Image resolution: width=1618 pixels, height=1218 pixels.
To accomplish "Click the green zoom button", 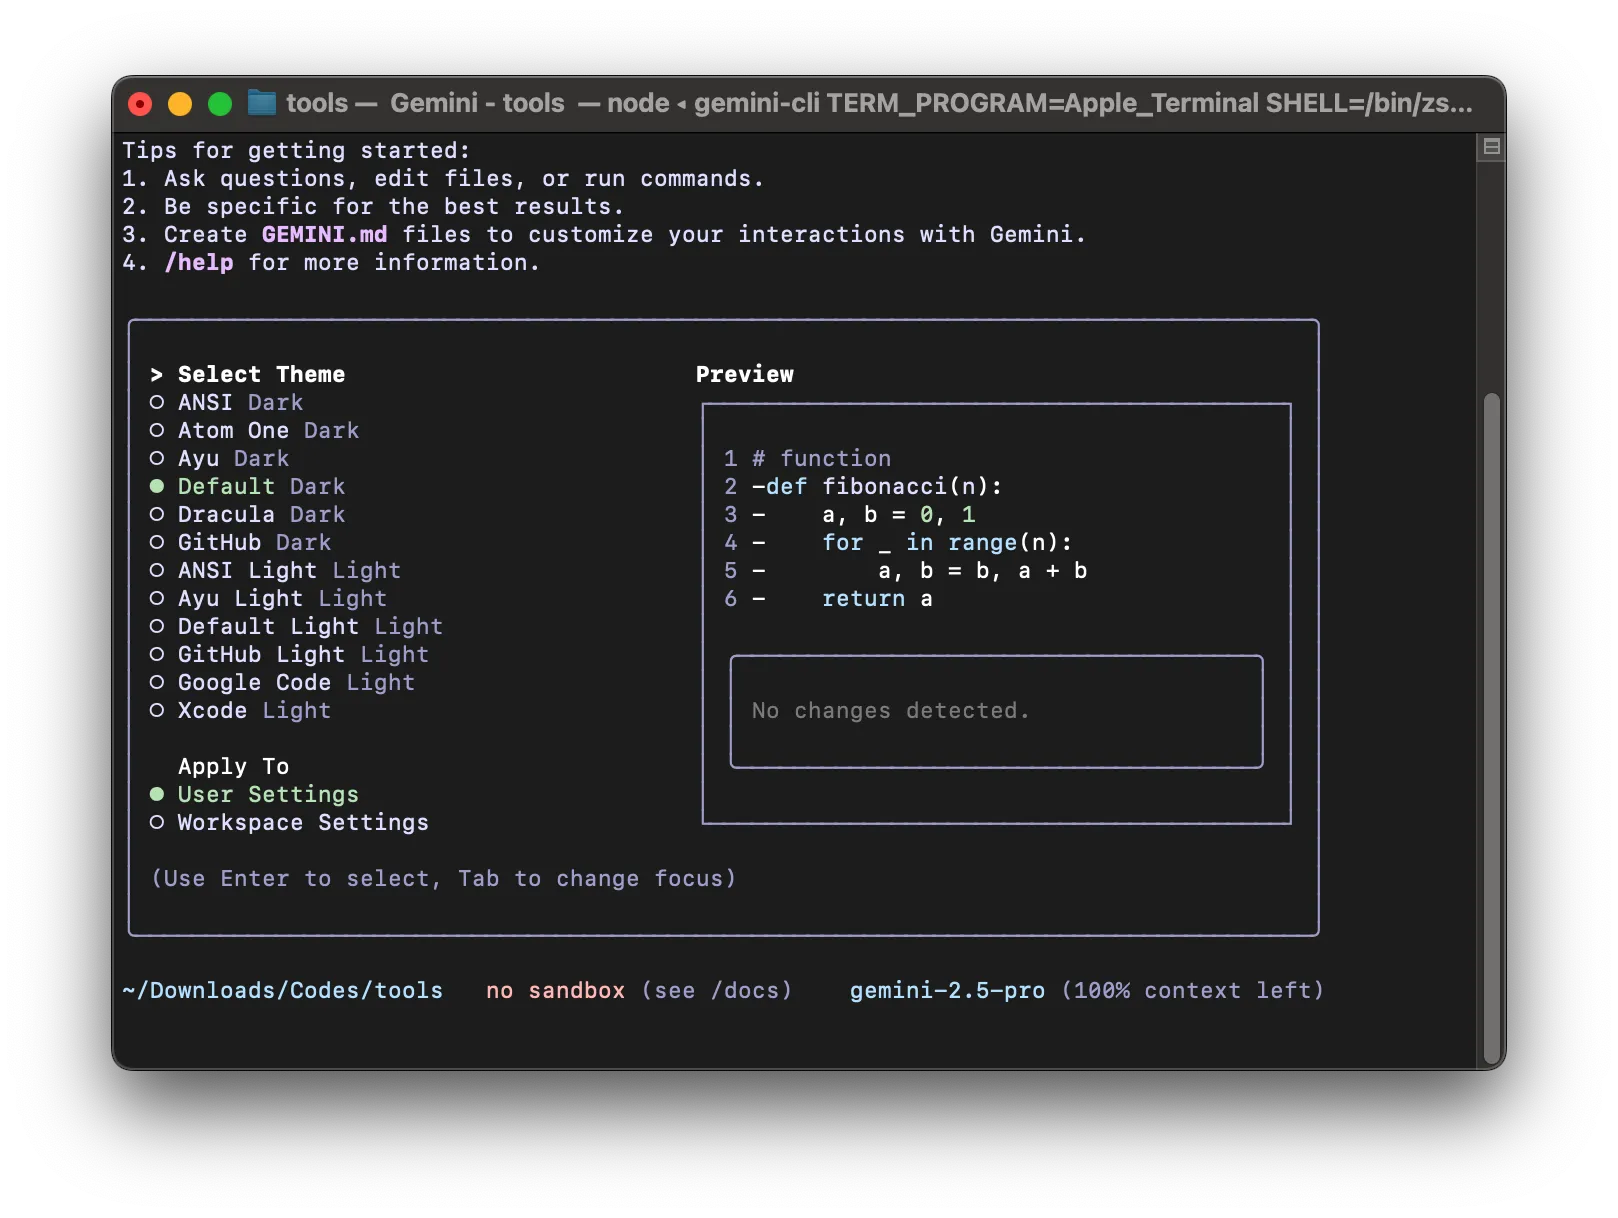I will pos(219,103).
